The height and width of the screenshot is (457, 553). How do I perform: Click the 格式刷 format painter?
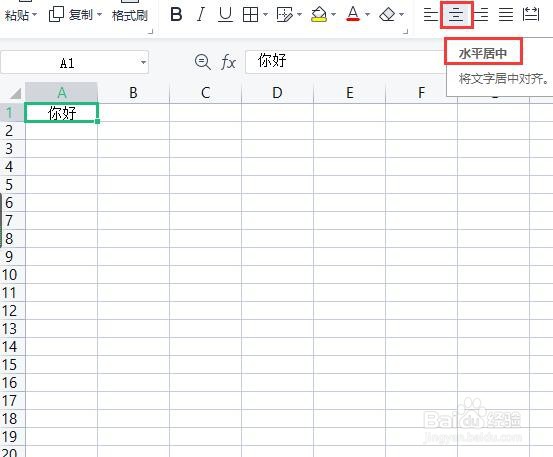(x=129, y=15)
